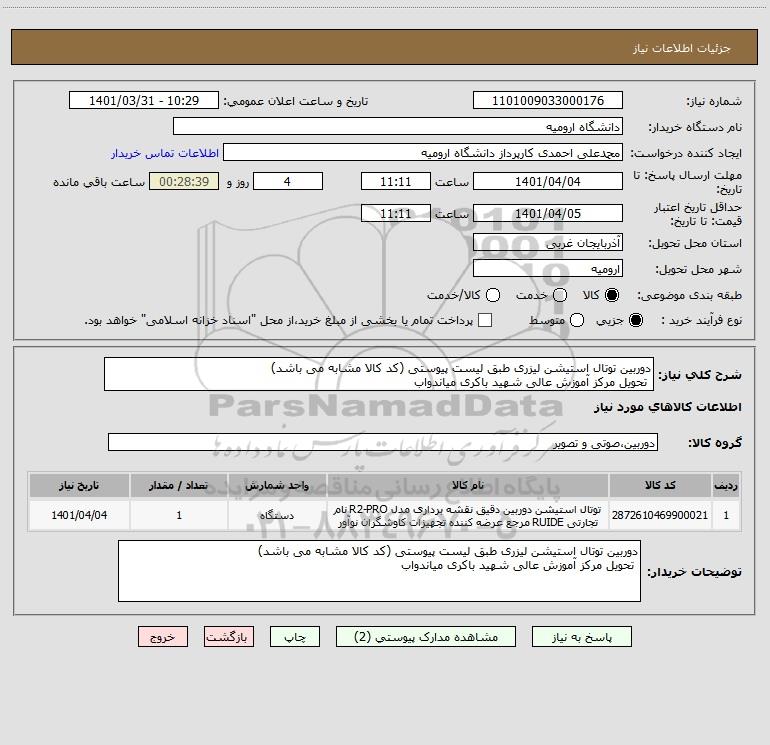Open the اطلاعات تماس خریدار link
Screen dimensions: 770x745
coord(165,153)
